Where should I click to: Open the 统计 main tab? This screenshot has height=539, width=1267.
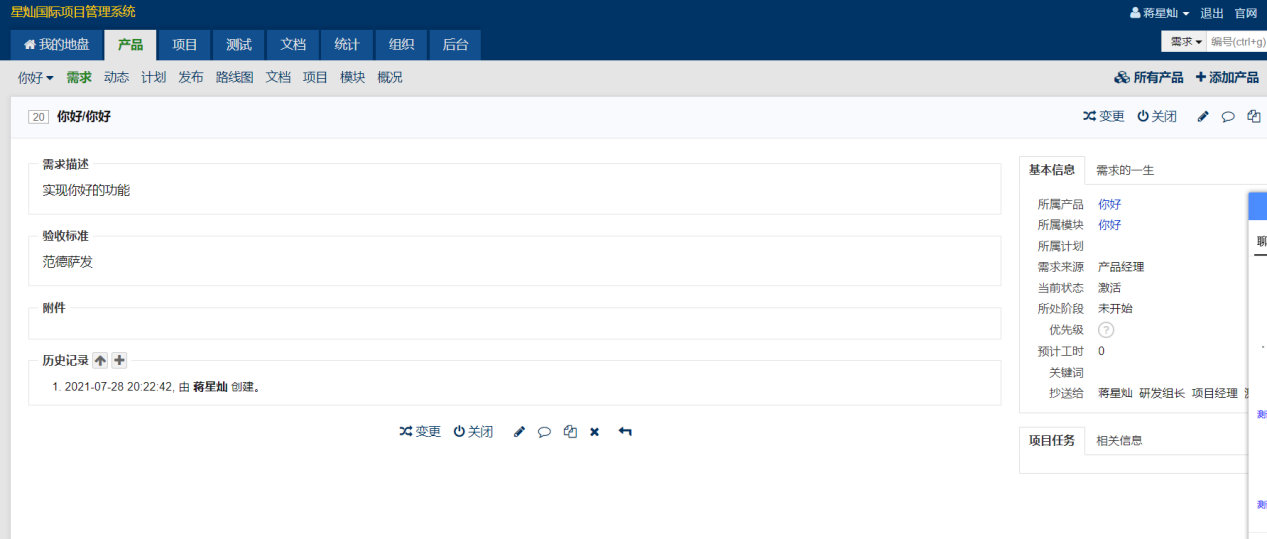pos(347,45)
